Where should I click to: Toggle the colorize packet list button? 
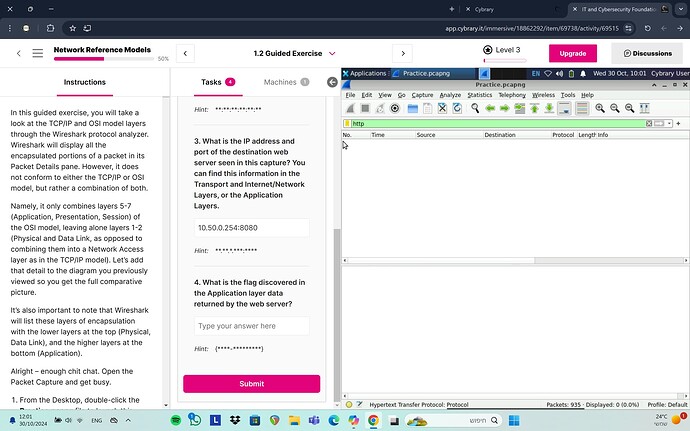coord(581,108)
